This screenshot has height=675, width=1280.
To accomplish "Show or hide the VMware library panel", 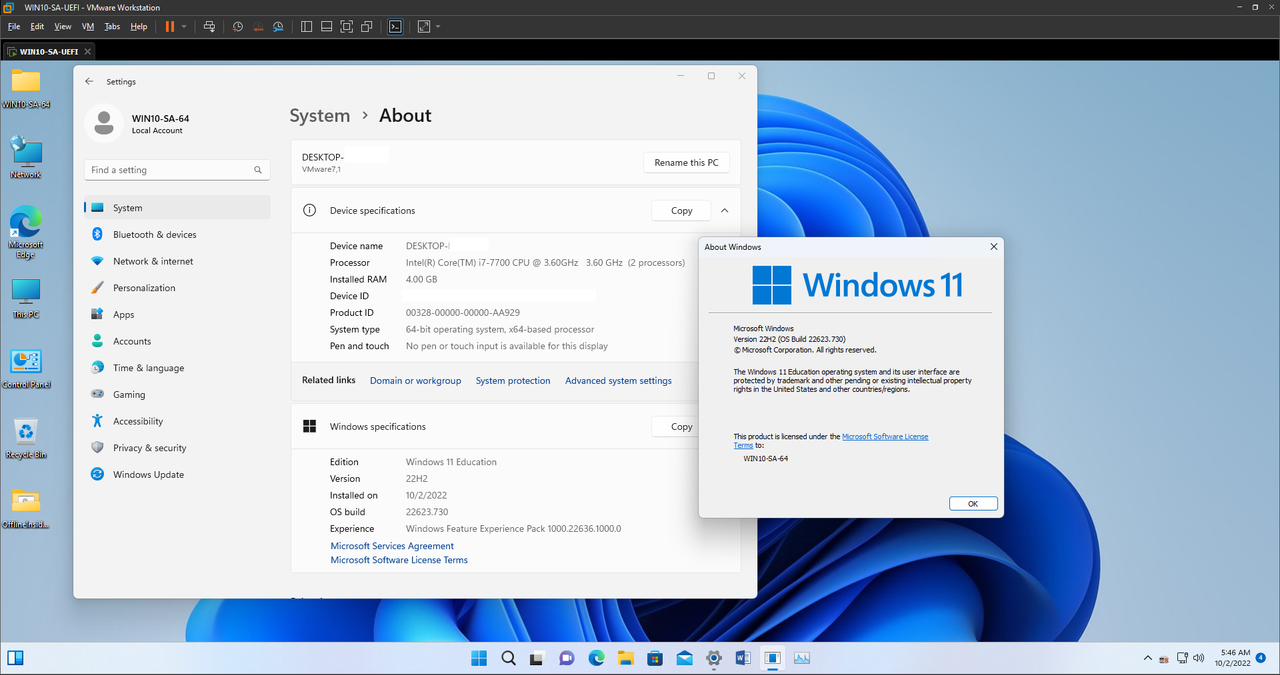I will tap(307, 26).
